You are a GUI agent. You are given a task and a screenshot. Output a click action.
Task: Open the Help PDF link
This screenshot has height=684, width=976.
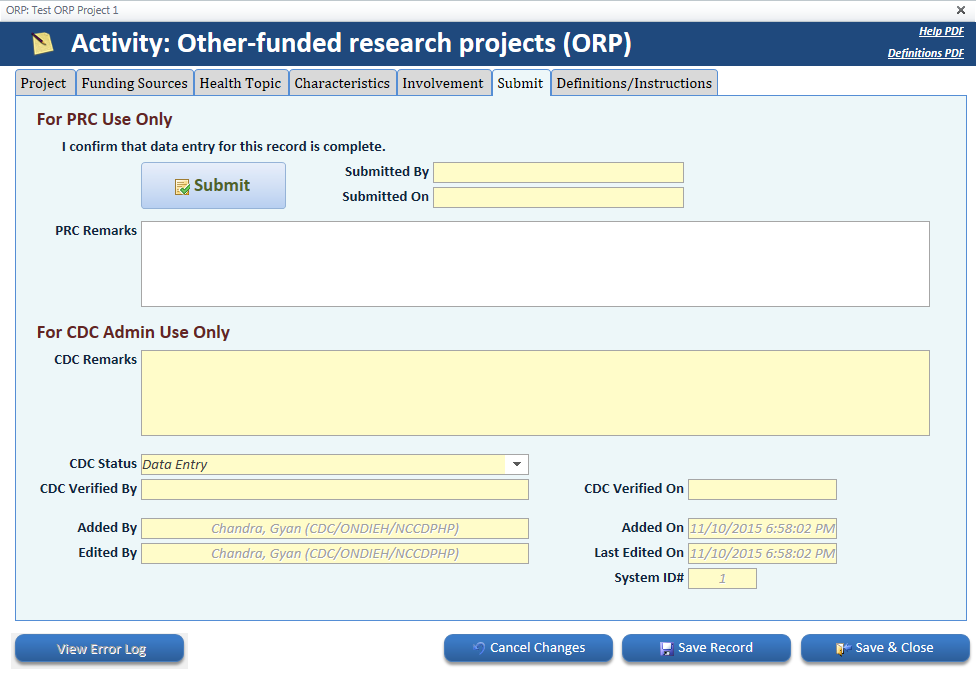(941, 31)
